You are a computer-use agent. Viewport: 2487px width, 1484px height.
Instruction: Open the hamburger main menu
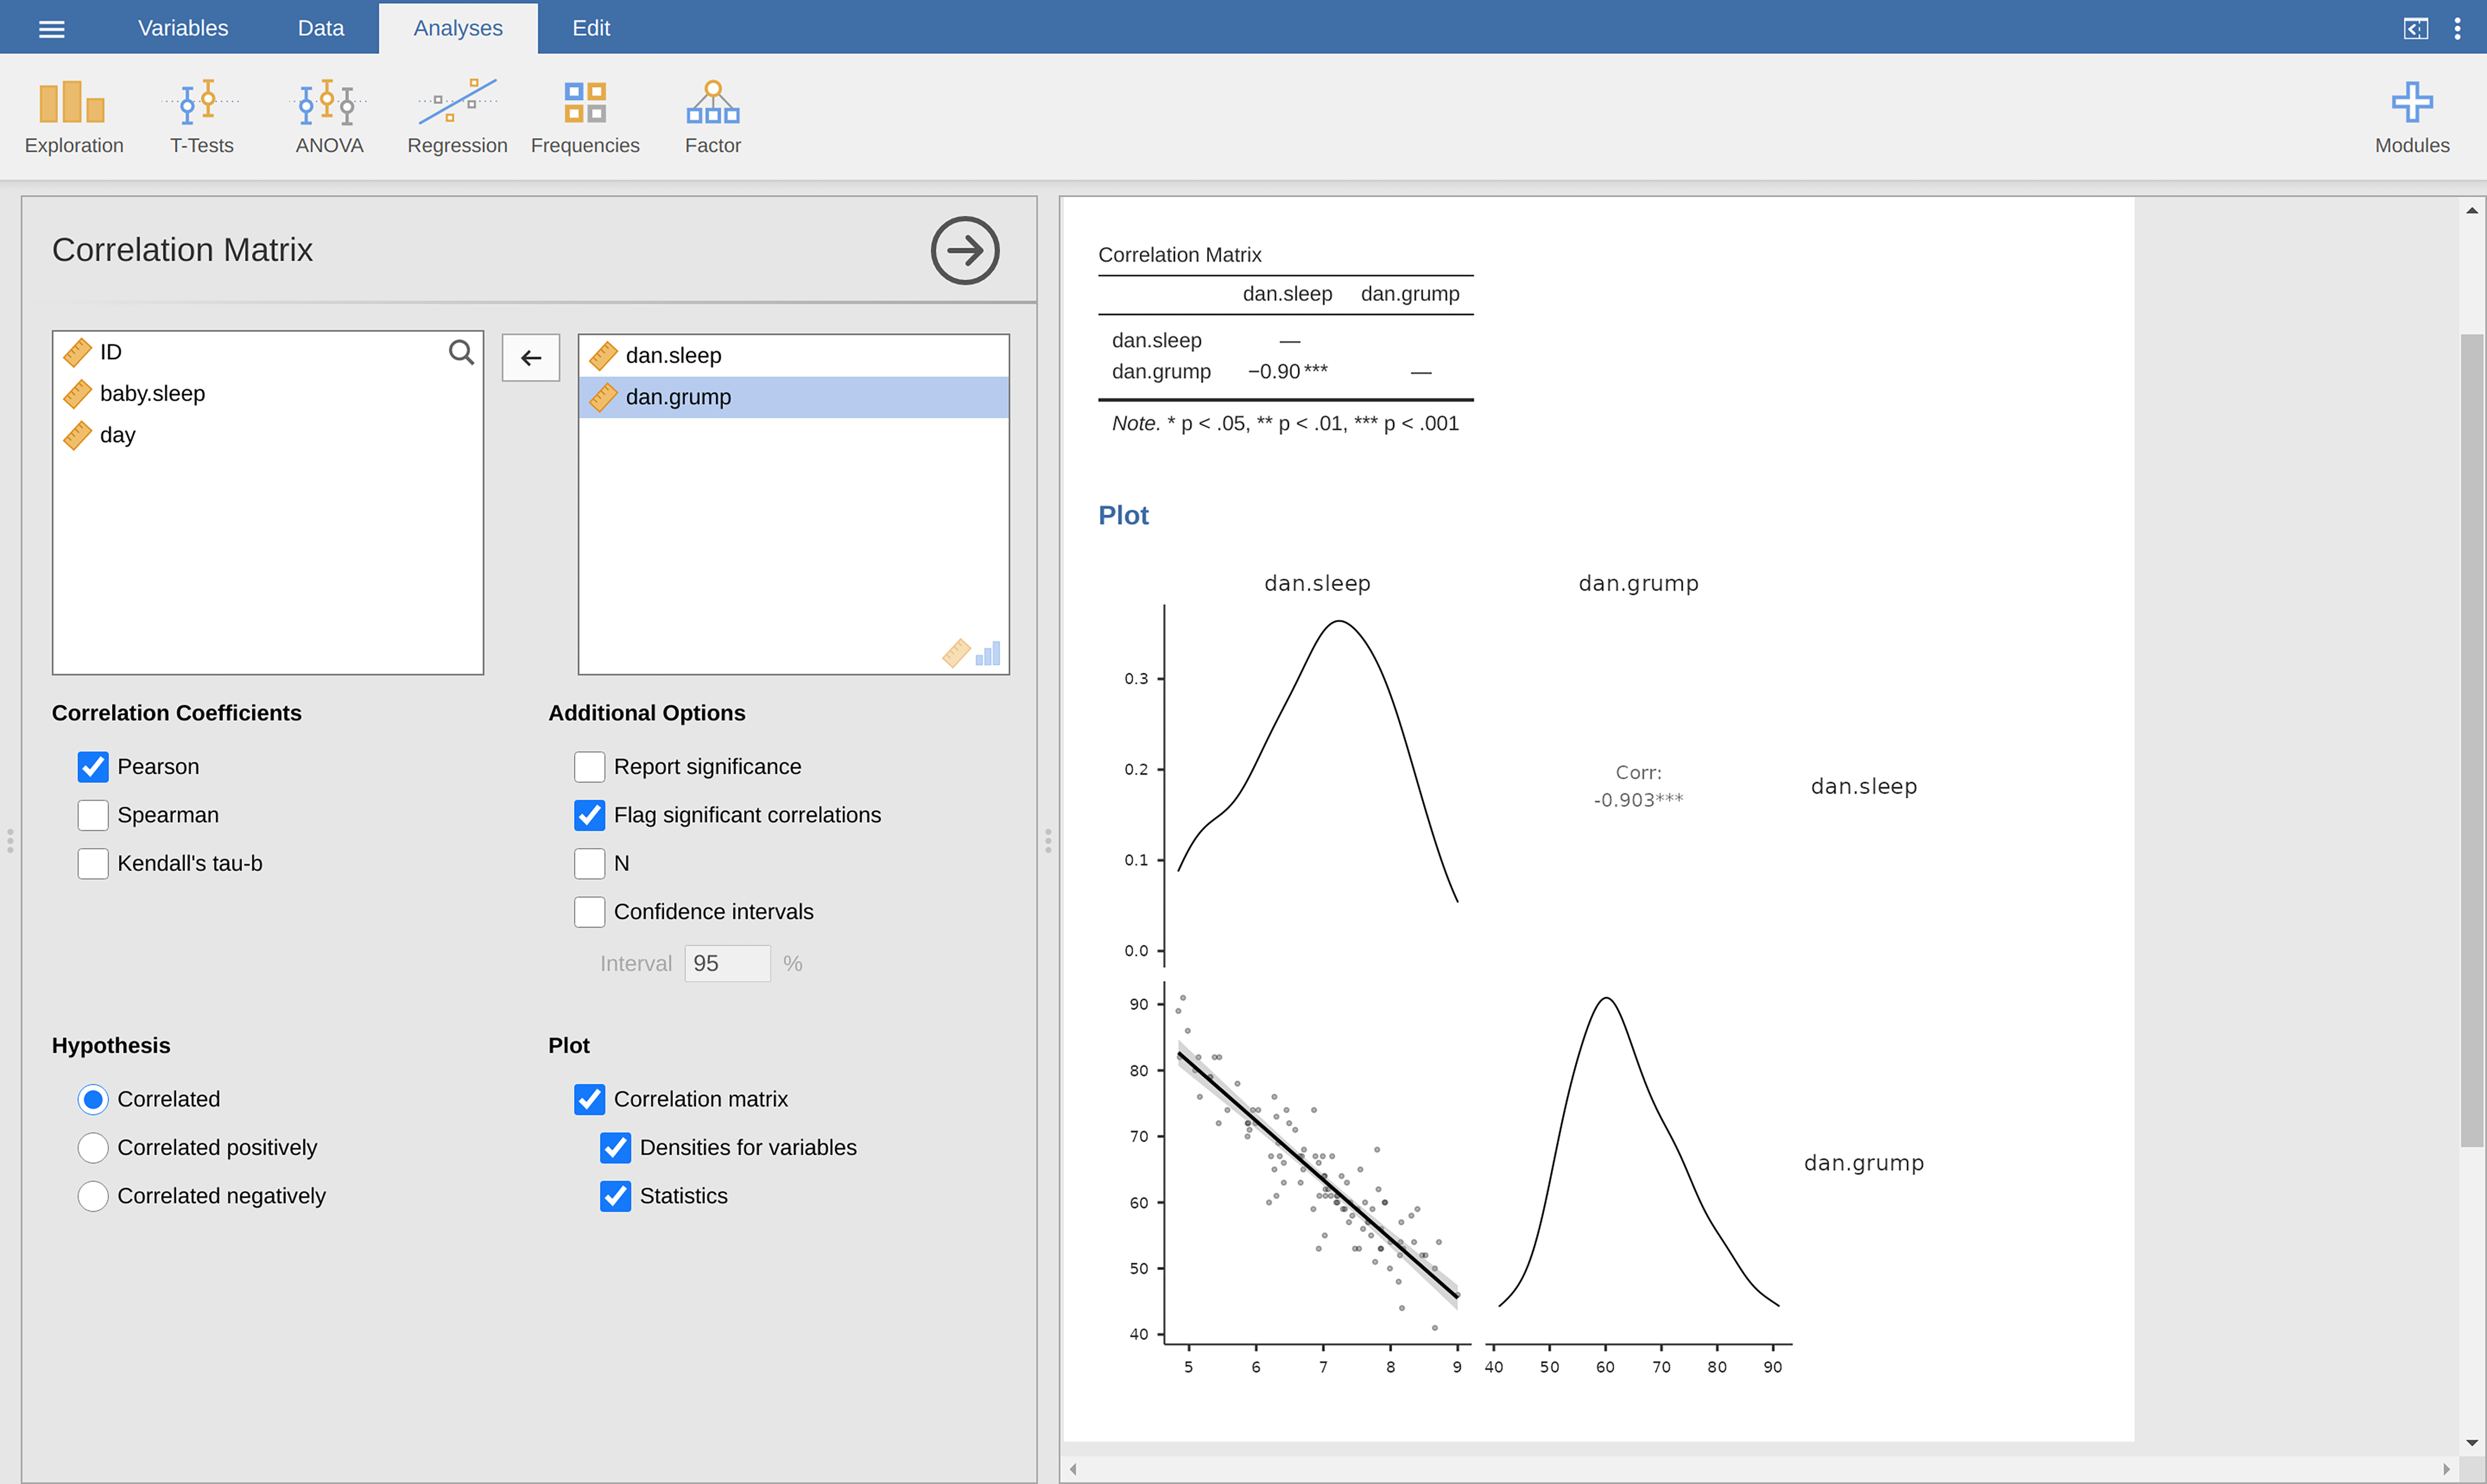point(51,28)
